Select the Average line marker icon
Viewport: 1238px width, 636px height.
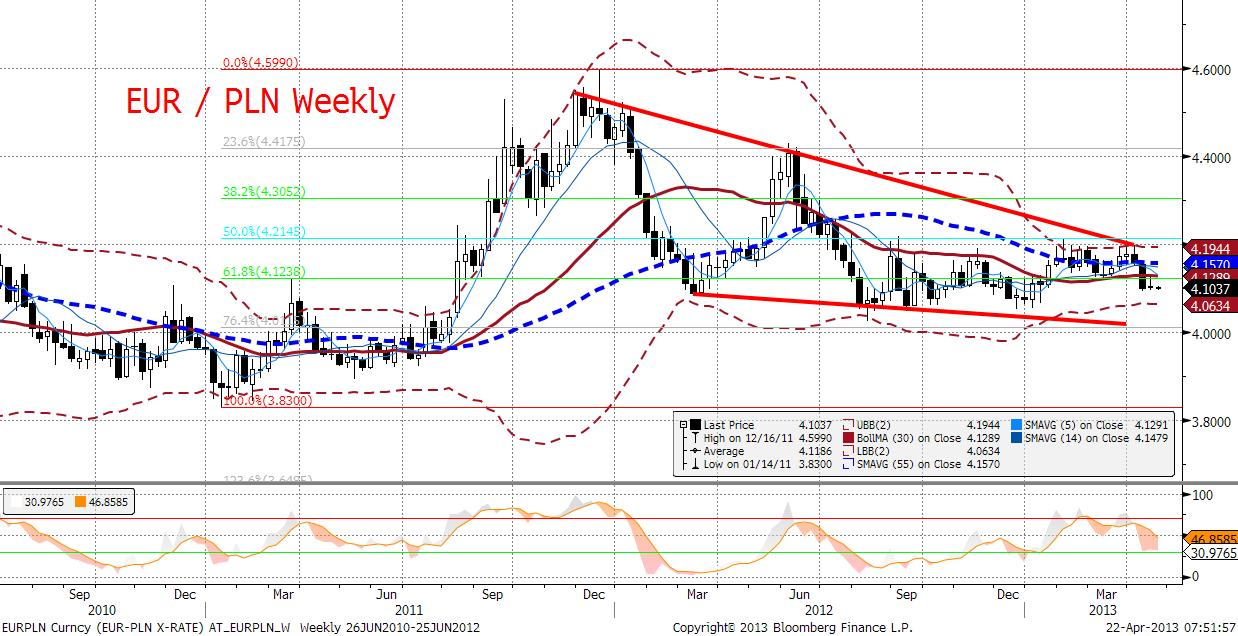pos(695,451)
